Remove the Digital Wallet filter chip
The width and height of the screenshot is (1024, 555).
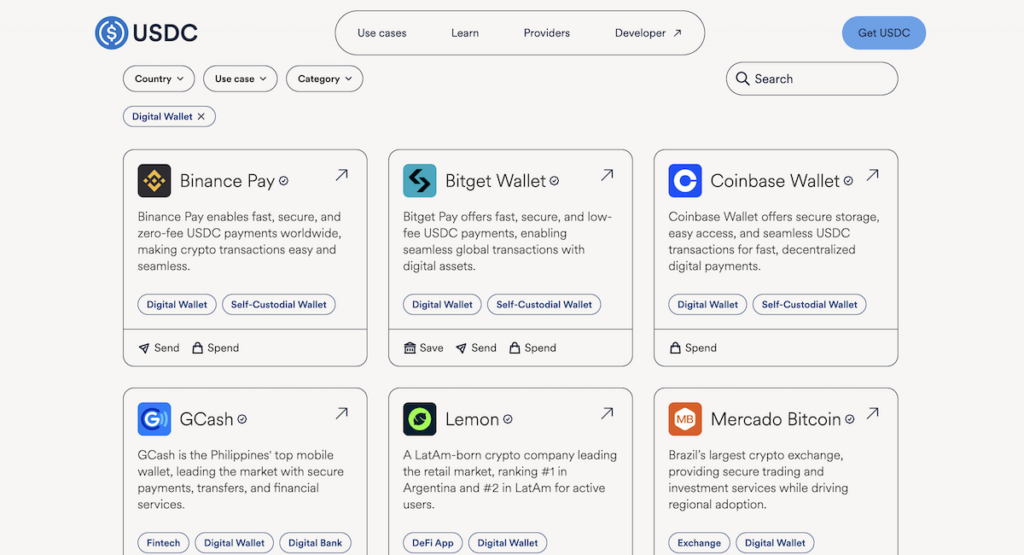(201, 116)
